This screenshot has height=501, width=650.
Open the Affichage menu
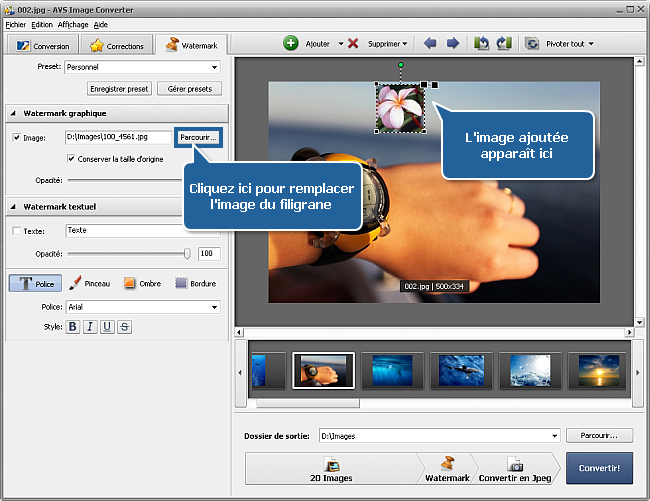pyautogui.click(x=71, y=23)
